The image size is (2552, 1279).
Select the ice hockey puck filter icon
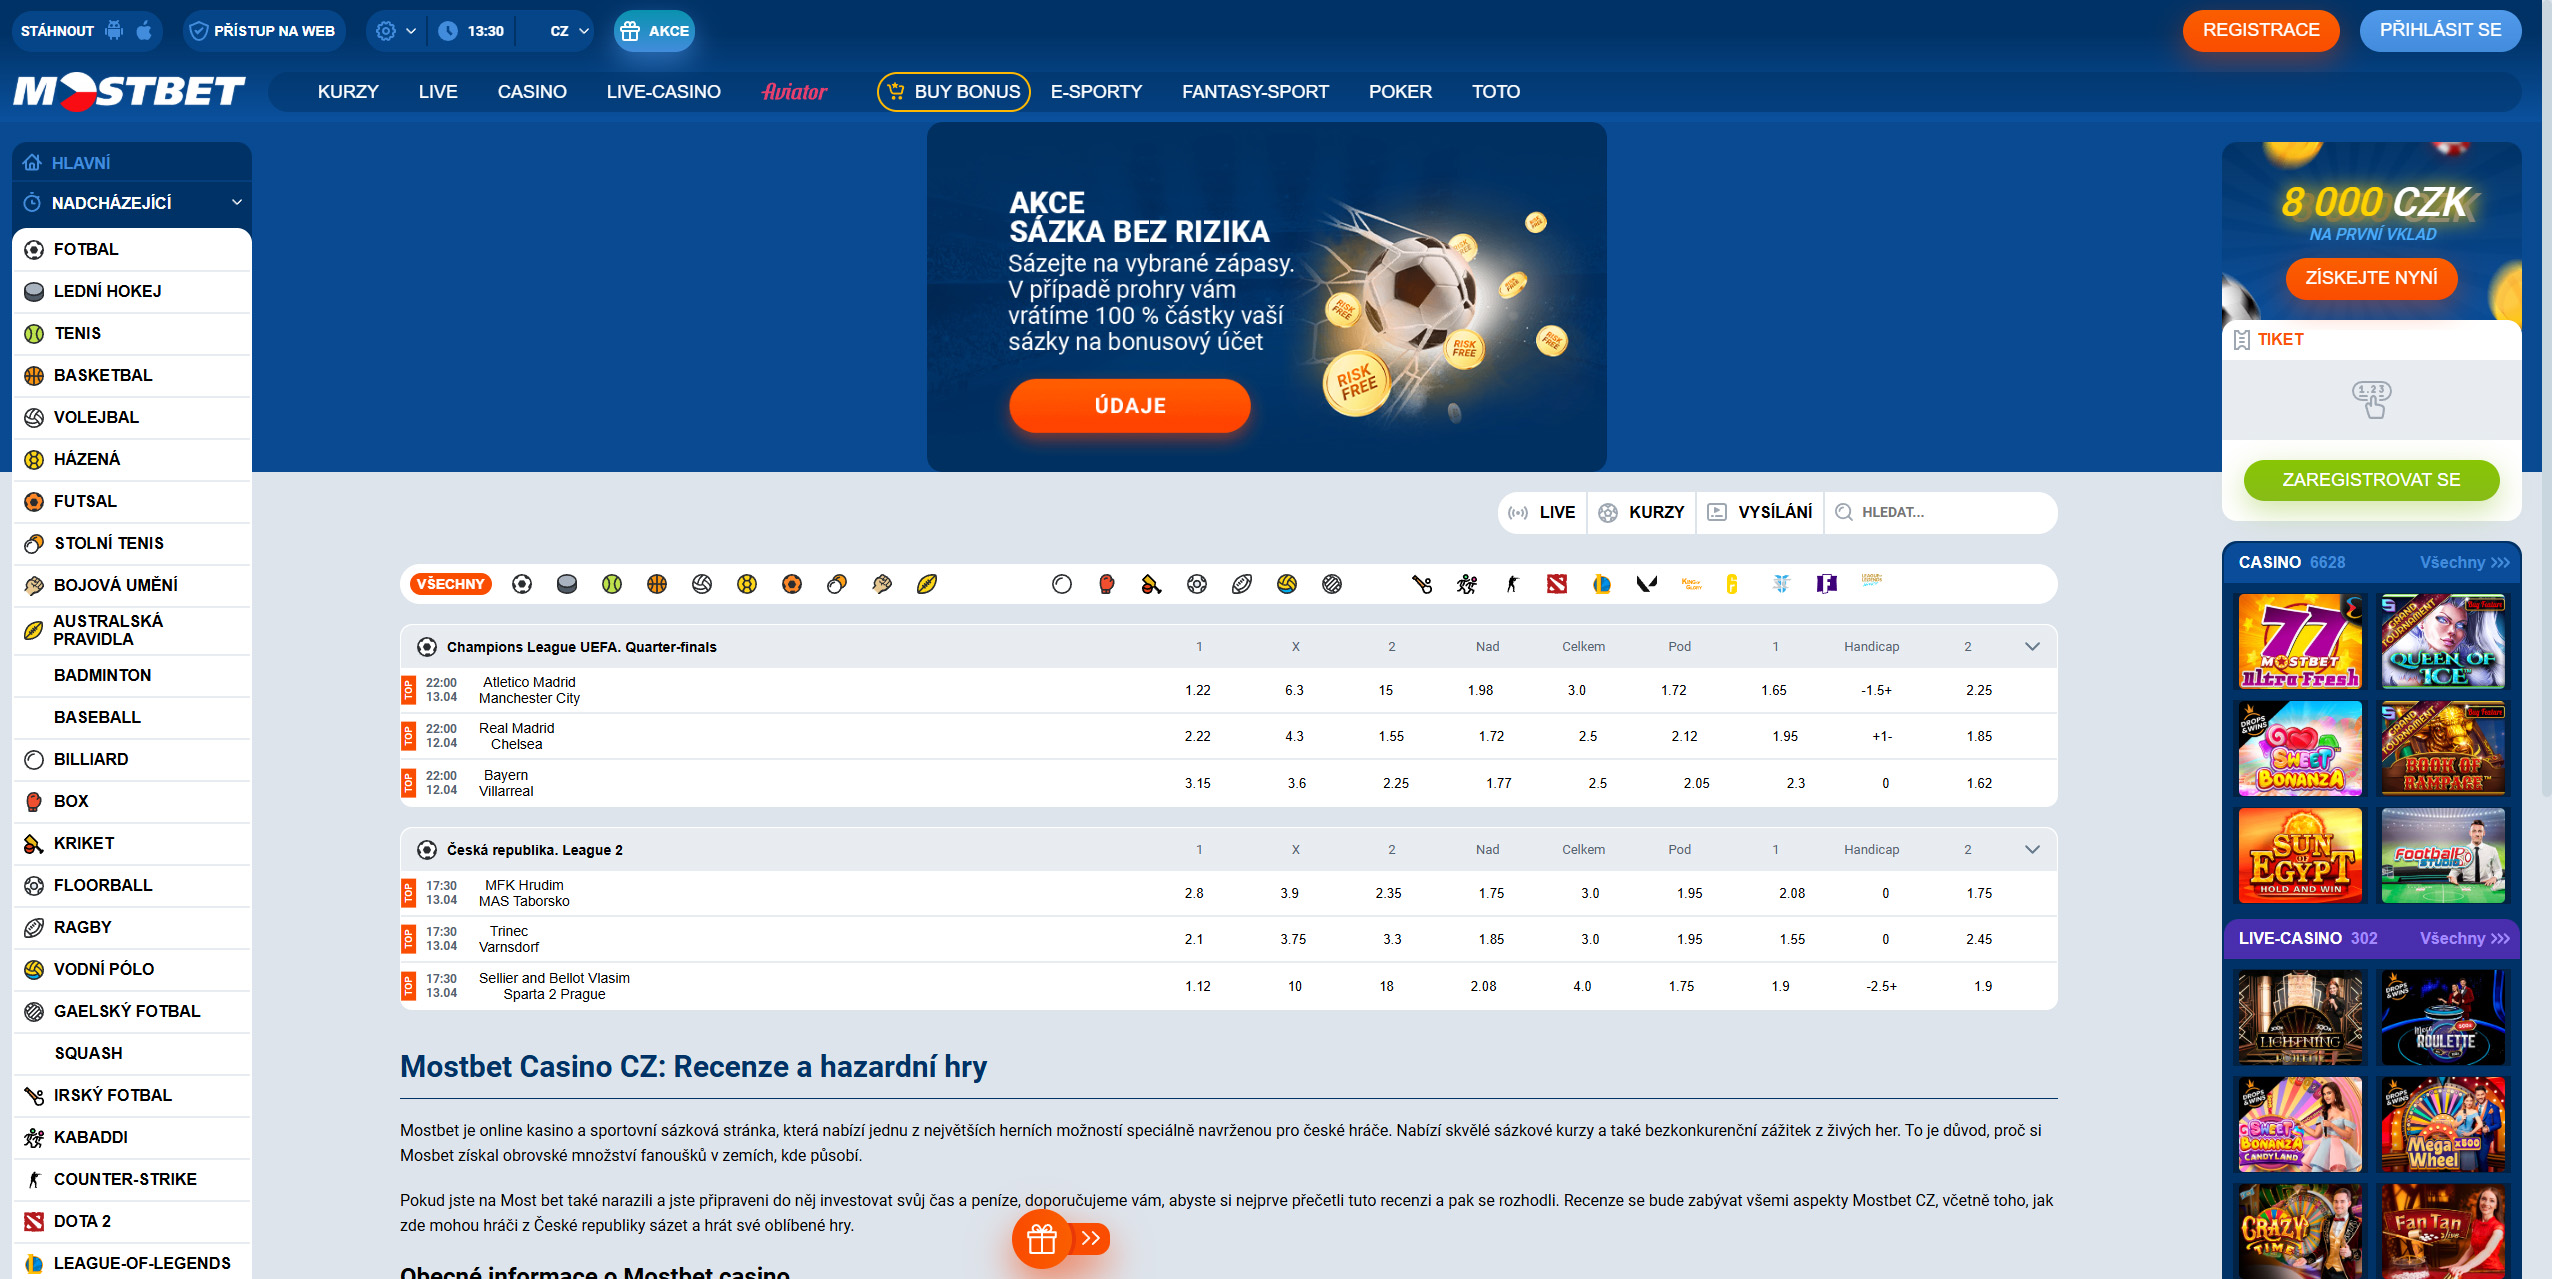(567, 584)
